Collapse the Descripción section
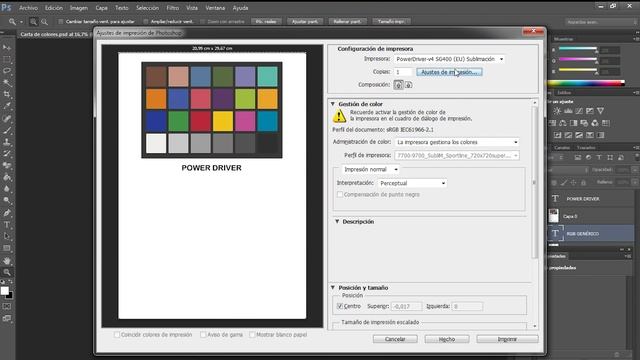 (x=337, y=222)
